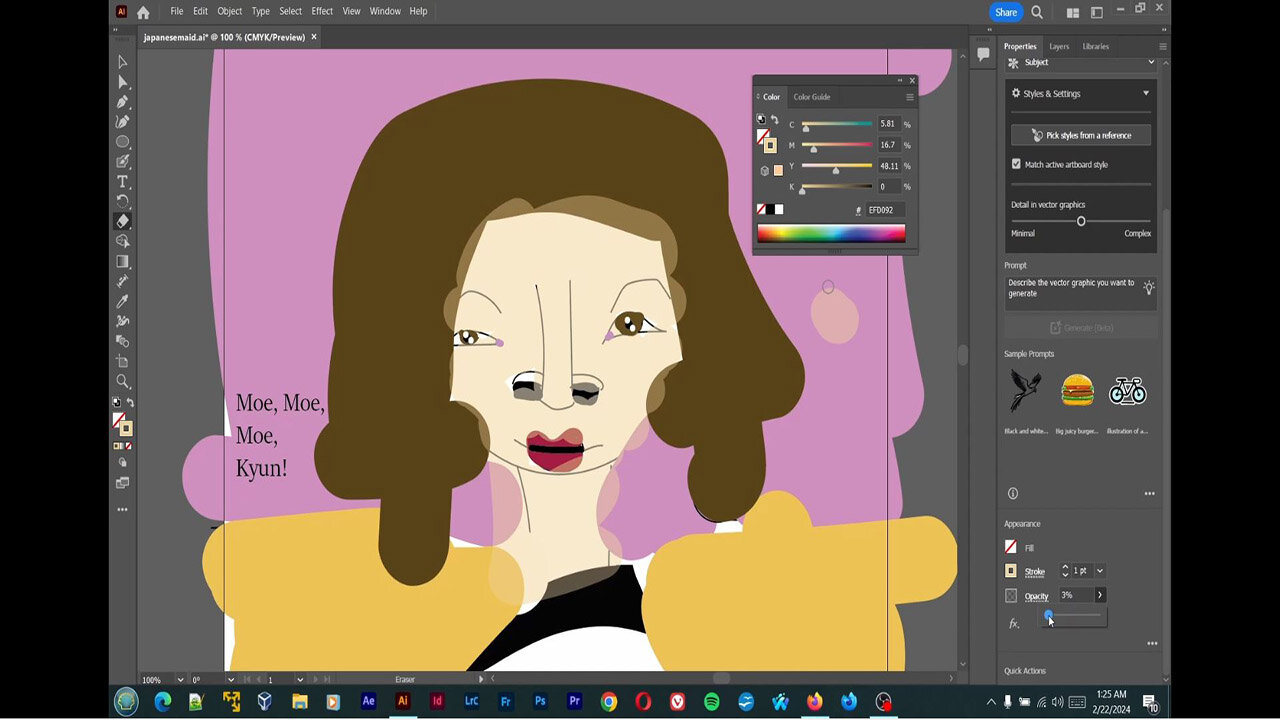Open the Effect menu
This screenshot has width=1280, height=720.
point(322,11)
